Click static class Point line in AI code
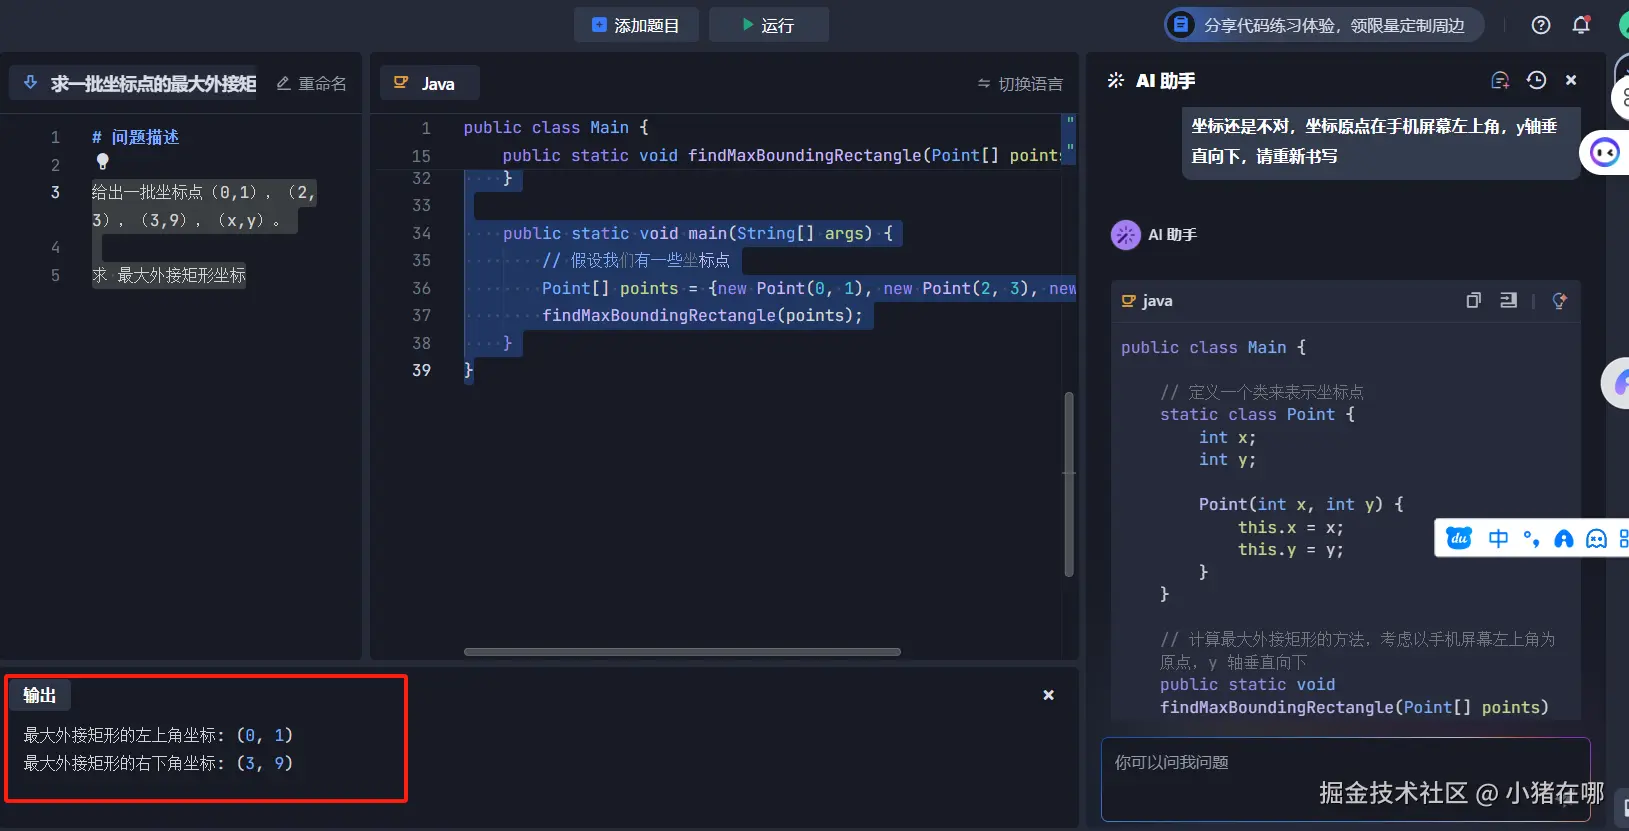This screenshot has height=831, width=1629. (x=1257, y=414)
